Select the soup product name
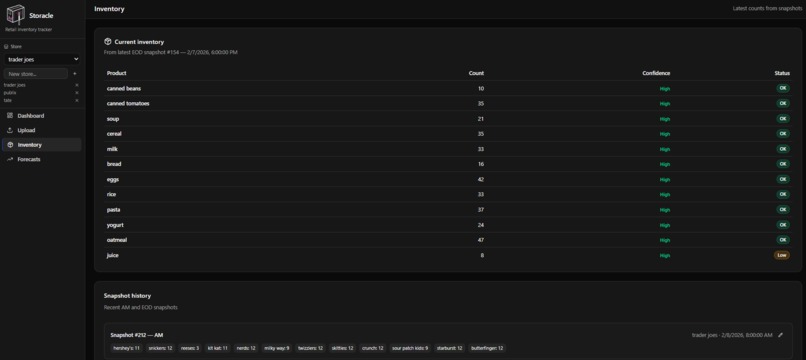Screen dimensions: 806x360 113,119
